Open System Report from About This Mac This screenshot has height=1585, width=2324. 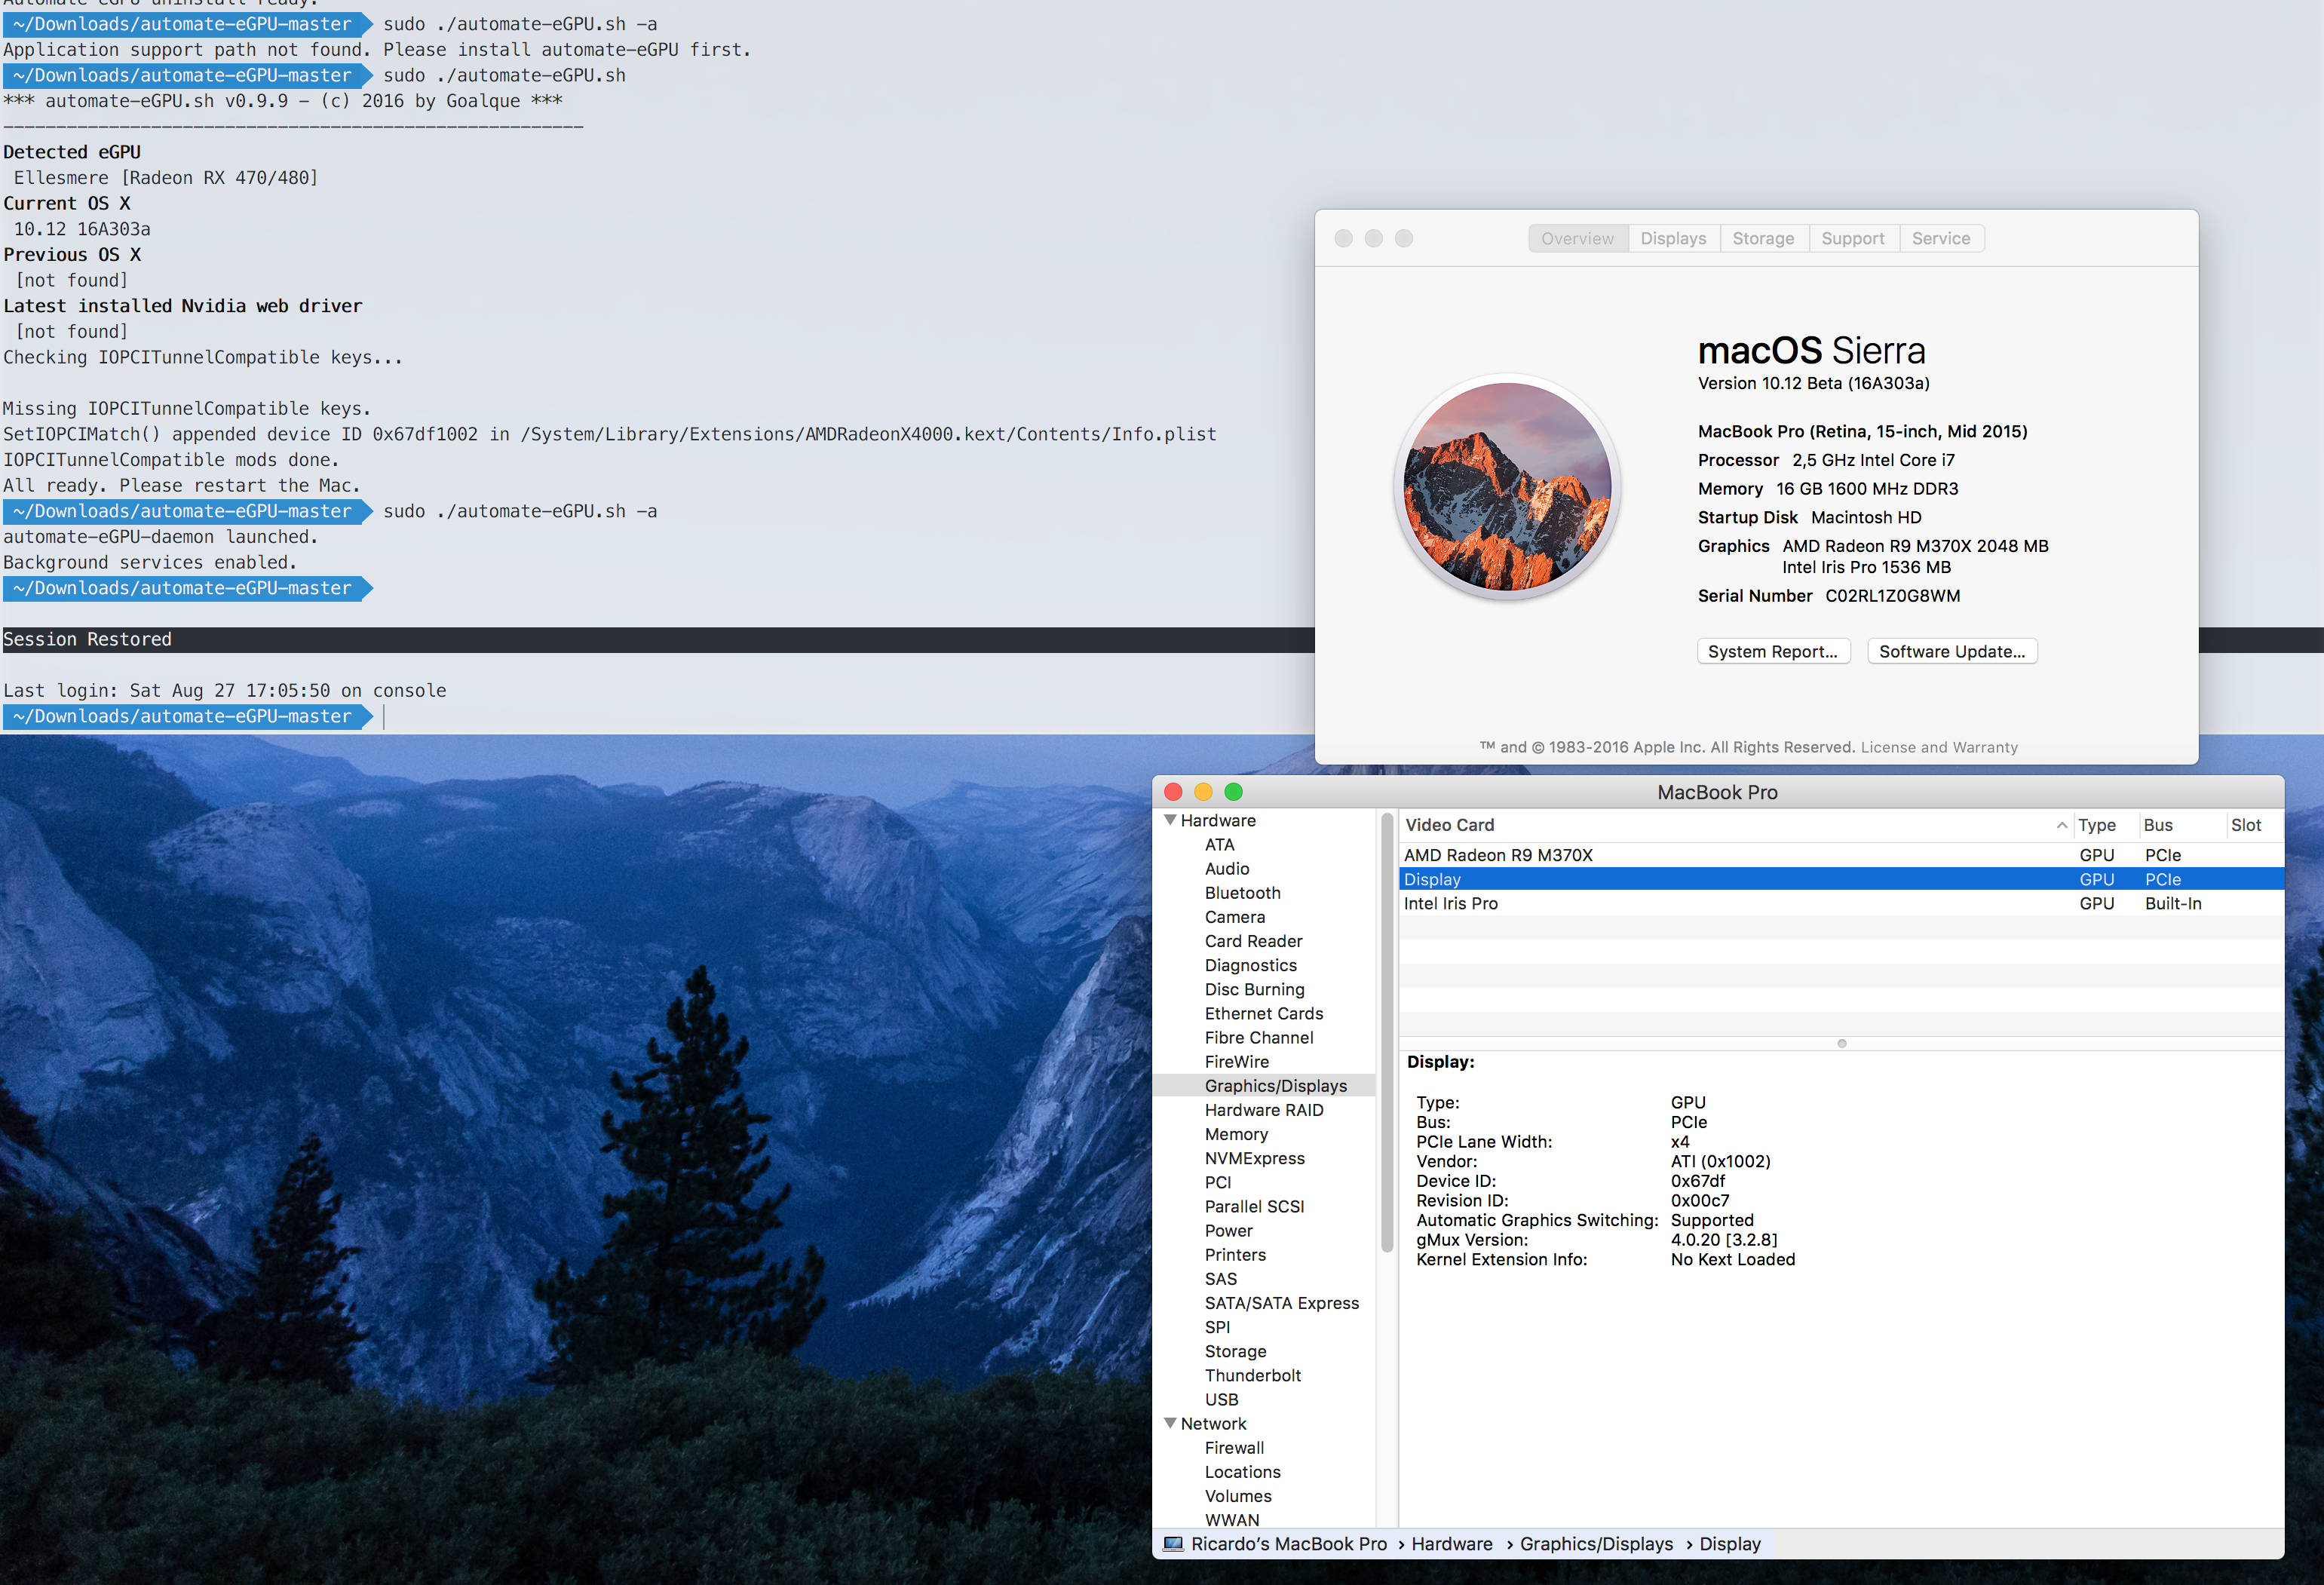1773,651
